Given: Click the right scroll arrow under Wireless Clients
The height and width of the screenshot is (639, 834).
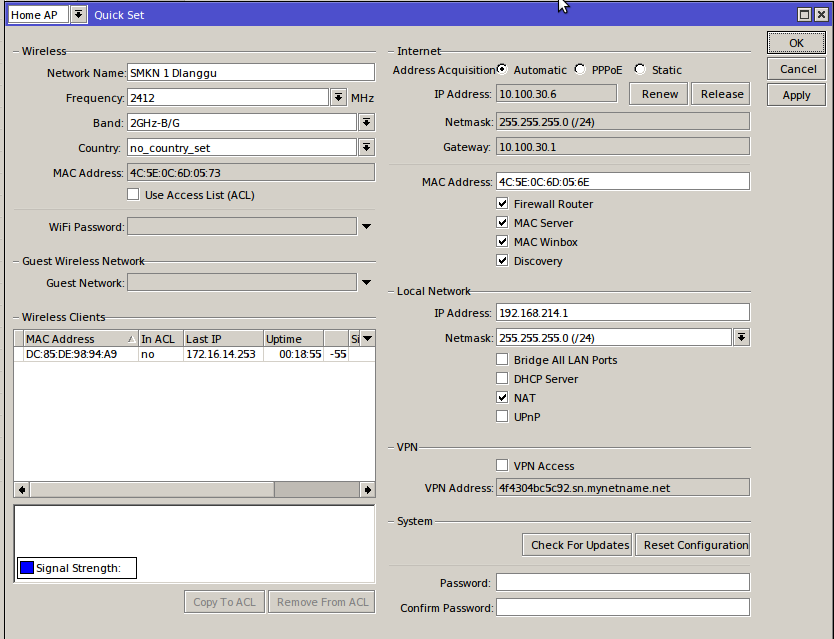Looking at the screenshot, I should [x=368, y=489].
